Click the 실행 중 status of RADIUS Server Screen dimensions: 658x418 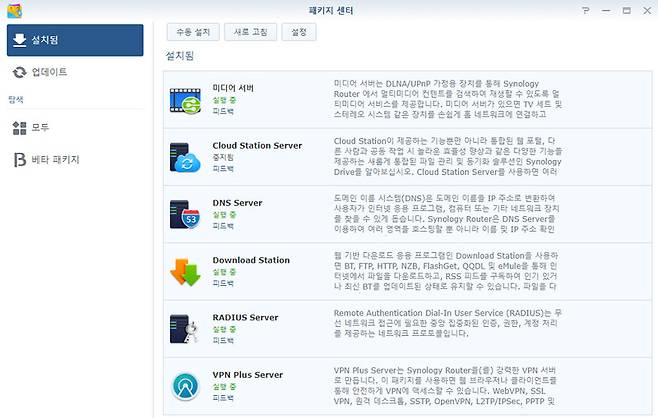[x=224, y=329]
